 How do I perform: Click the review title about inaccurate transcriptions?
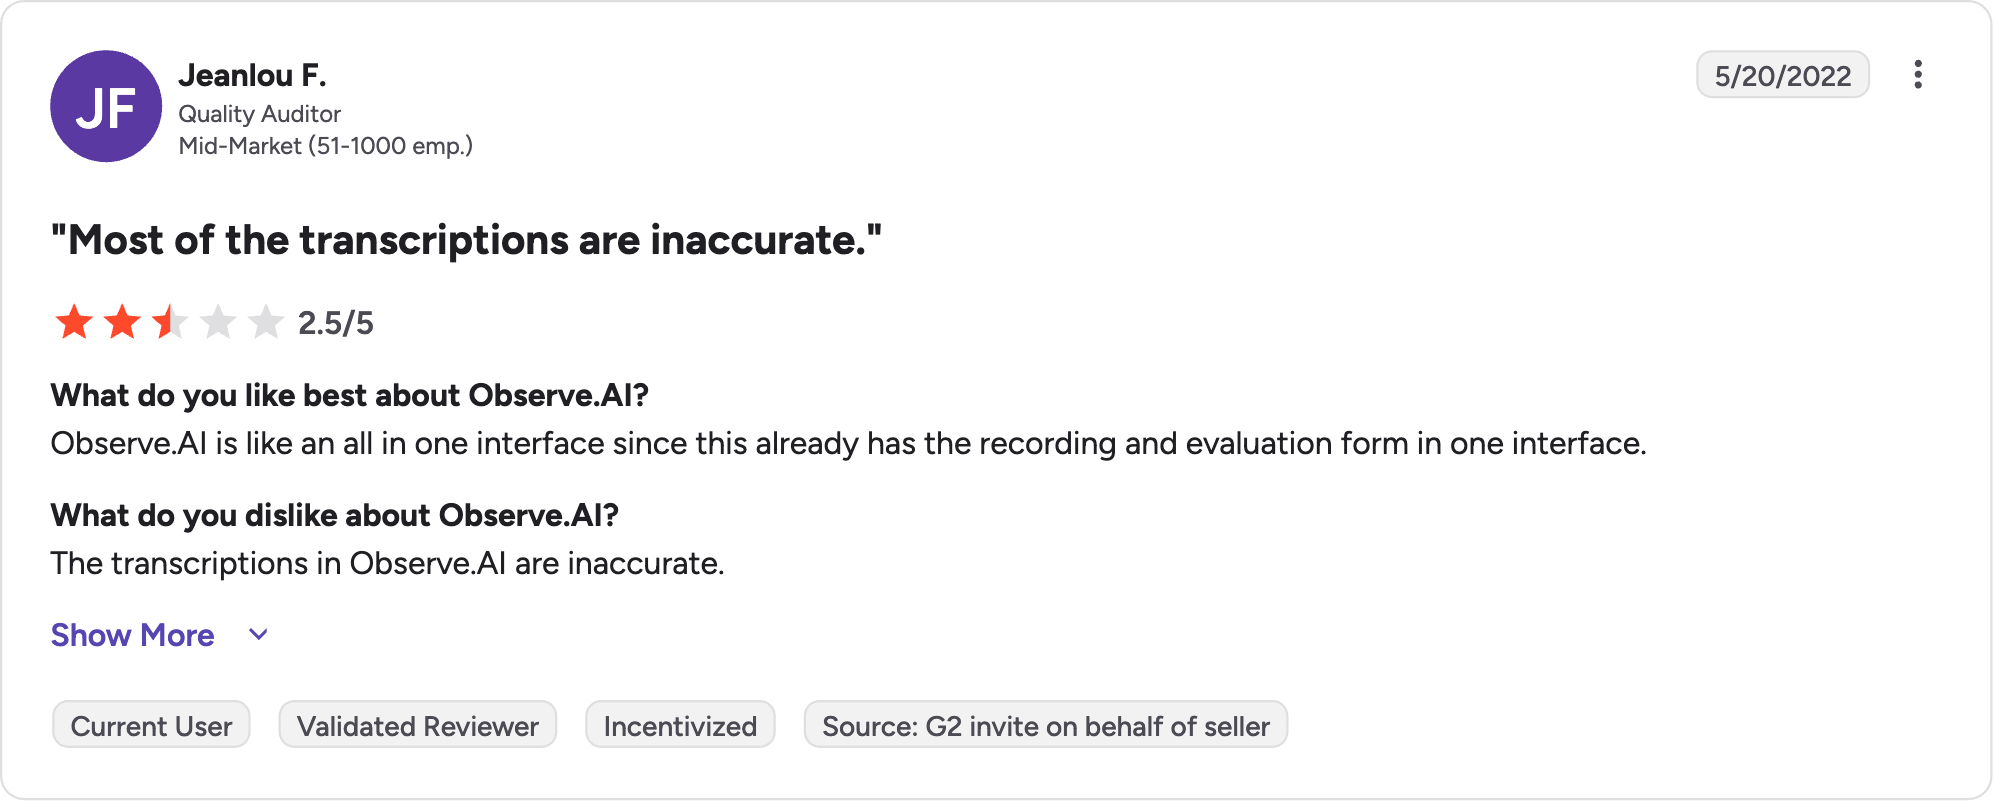tap(467, 240)
